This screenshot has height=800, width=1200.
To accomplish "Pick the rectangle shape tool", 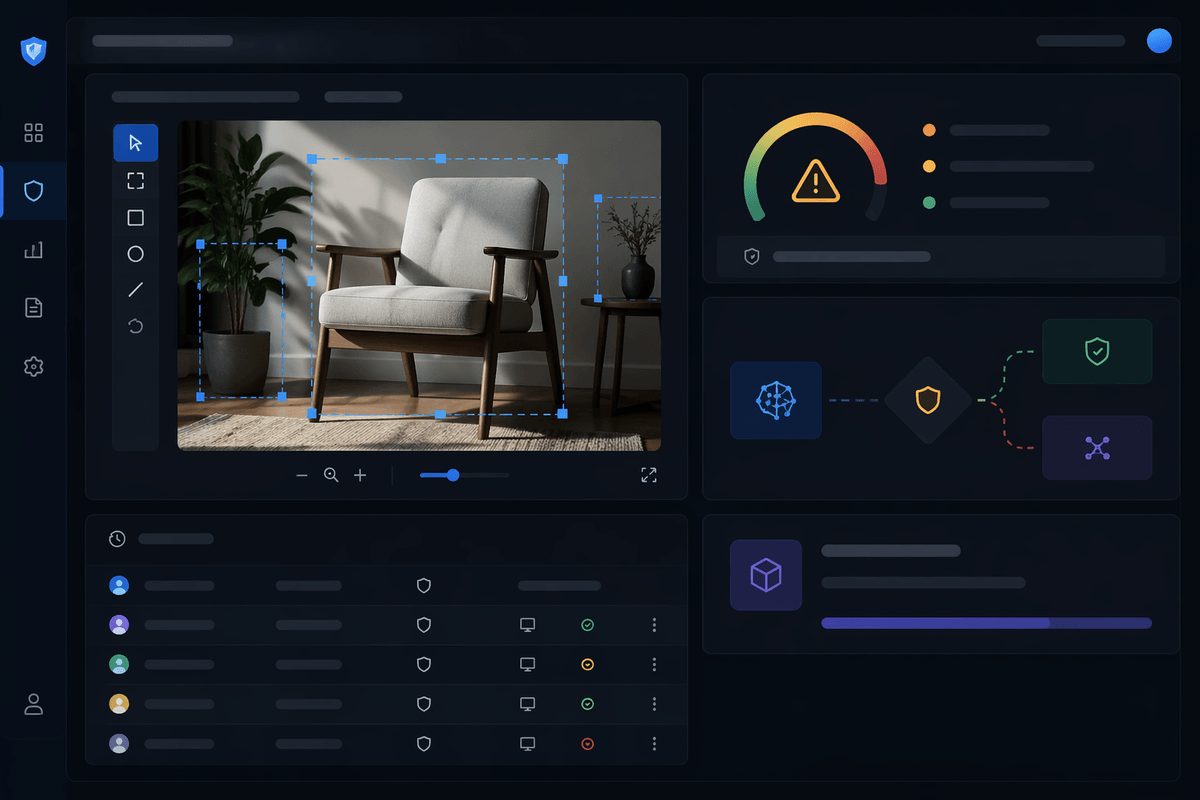I will click(x=136, y=218).
